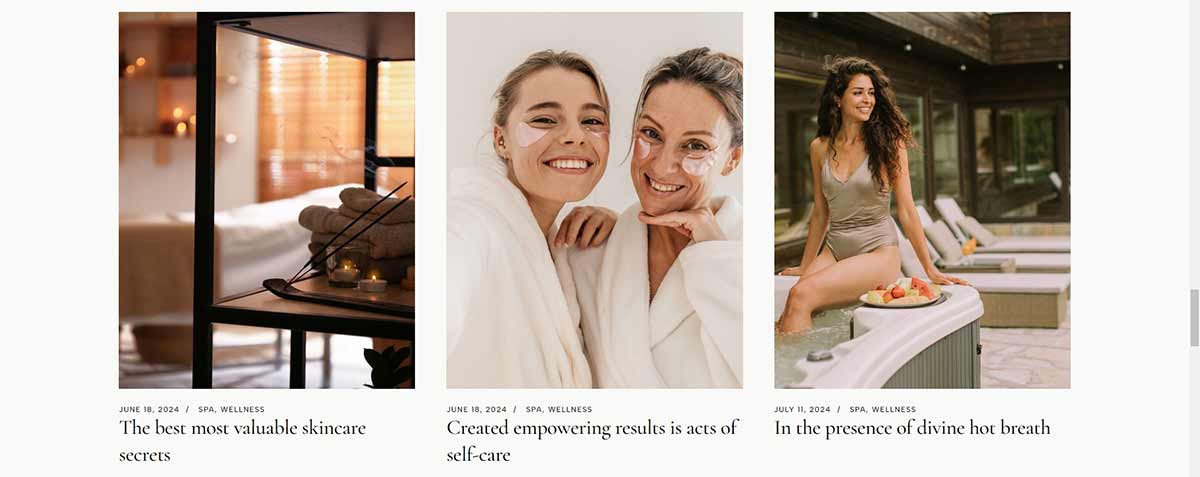This screenshot has width=1200, height=477.
Task: Select WELLNESS category under hot breath post
Action: (x=894, y=409)
